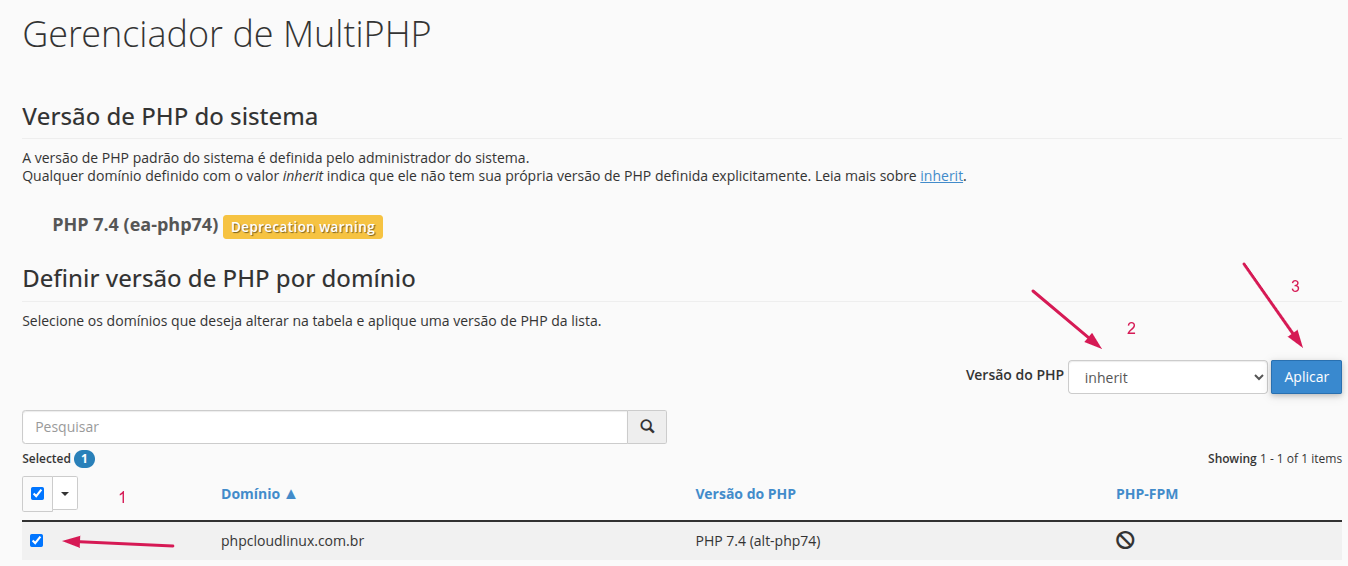
Task: Click the PHP 7.4 (alt-php74) cell
Action: click(758, 541)
